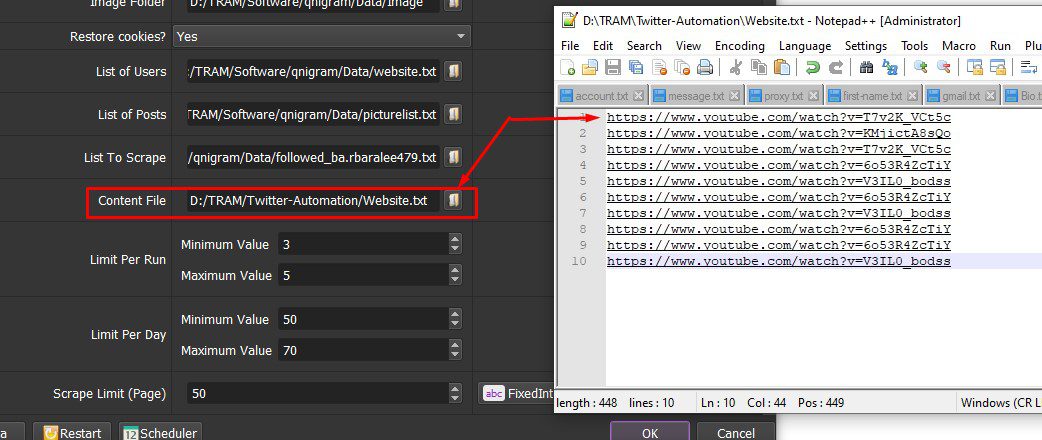Open the Run menu

tap(1000, 46)
